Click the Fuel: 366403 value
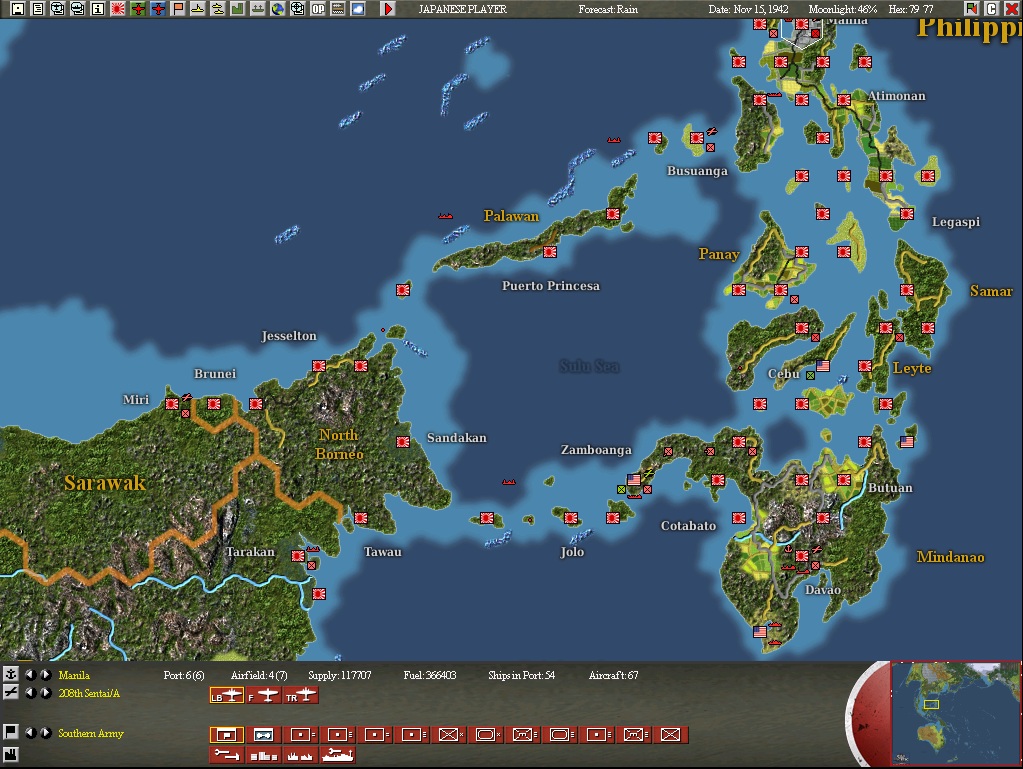 pyautogui.click(x=429, y=675)
